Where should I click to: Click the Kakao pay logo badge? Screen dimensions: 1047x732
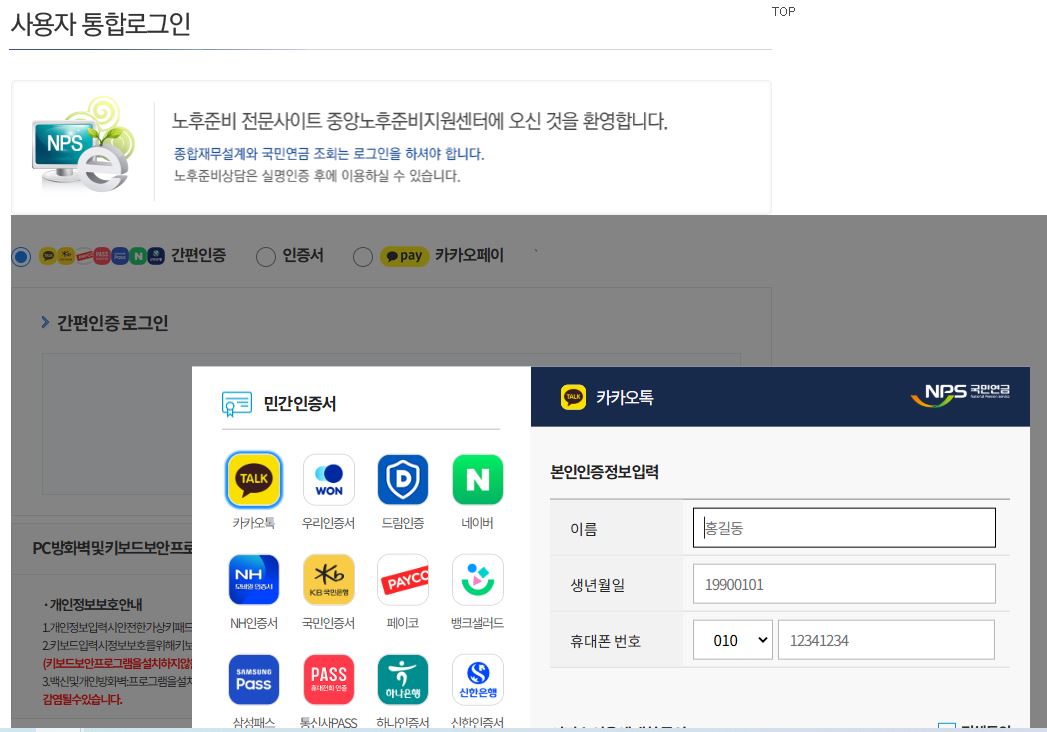pyautogui.click(x=404, y=256)
